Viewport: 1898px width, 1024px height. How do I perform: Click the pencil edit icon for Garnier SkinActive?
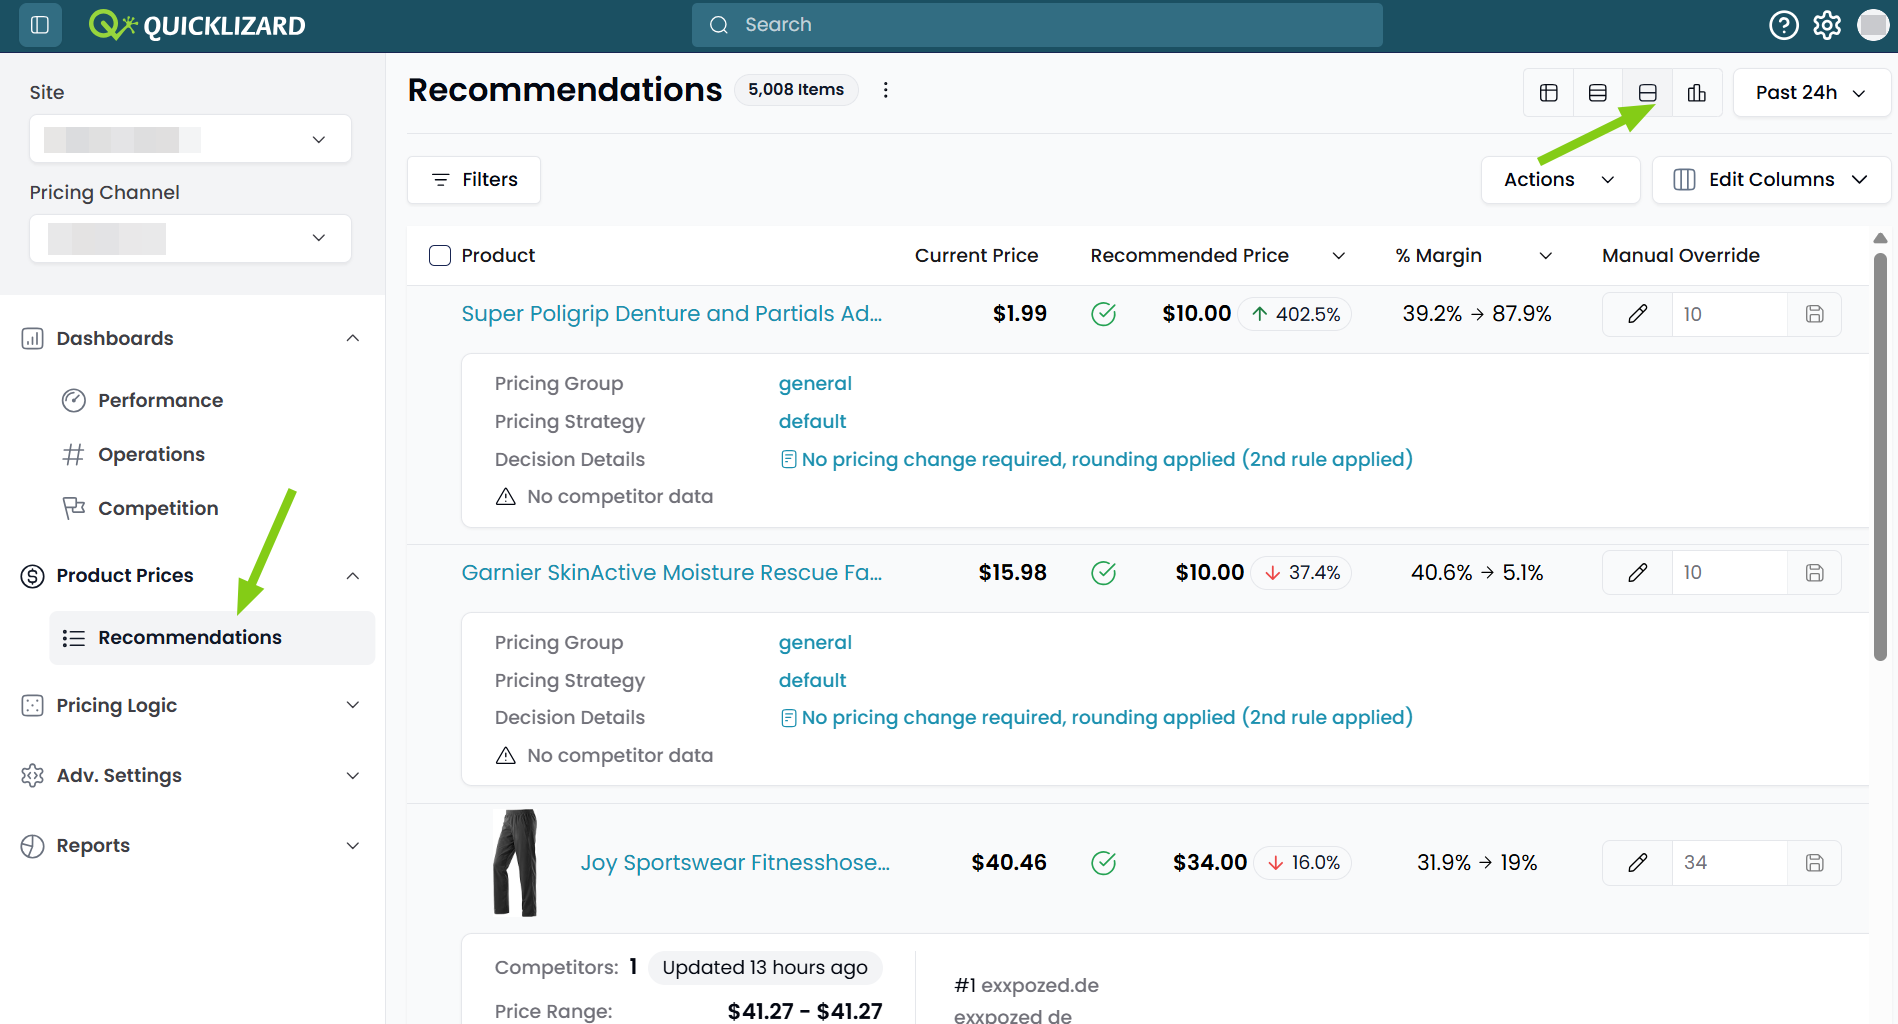[x=1637, y=573]
